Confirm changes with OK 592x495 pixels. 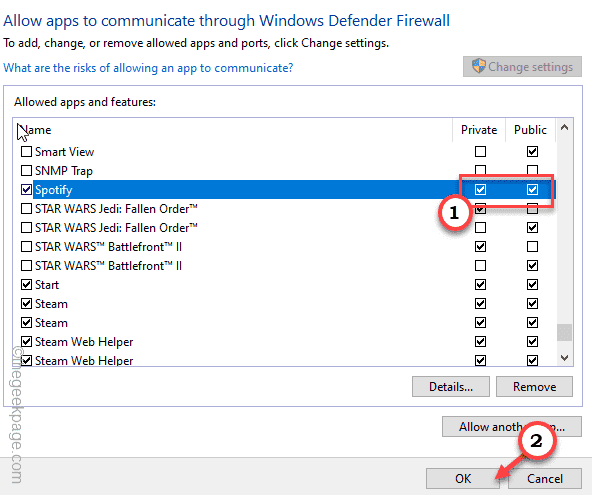[x=463, y=479]
